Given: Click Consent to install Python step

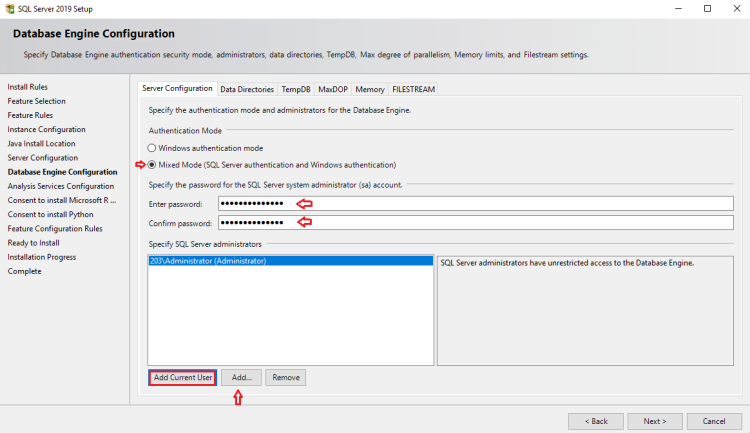Looking at the screenshot, I should point(50,214).
